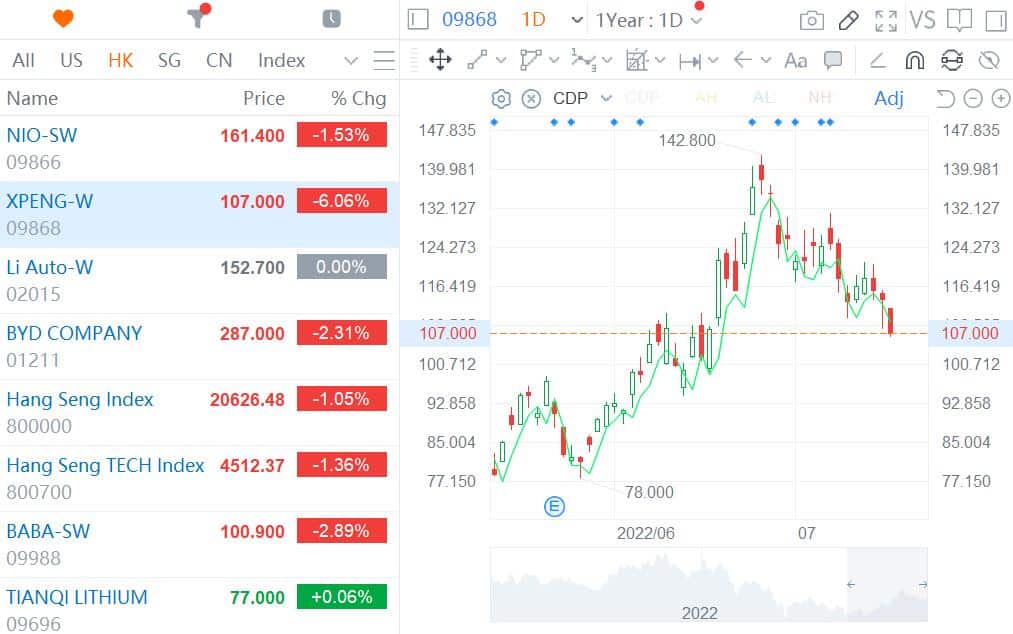
Task: Enter full screen chart mode
Action: 886,21
